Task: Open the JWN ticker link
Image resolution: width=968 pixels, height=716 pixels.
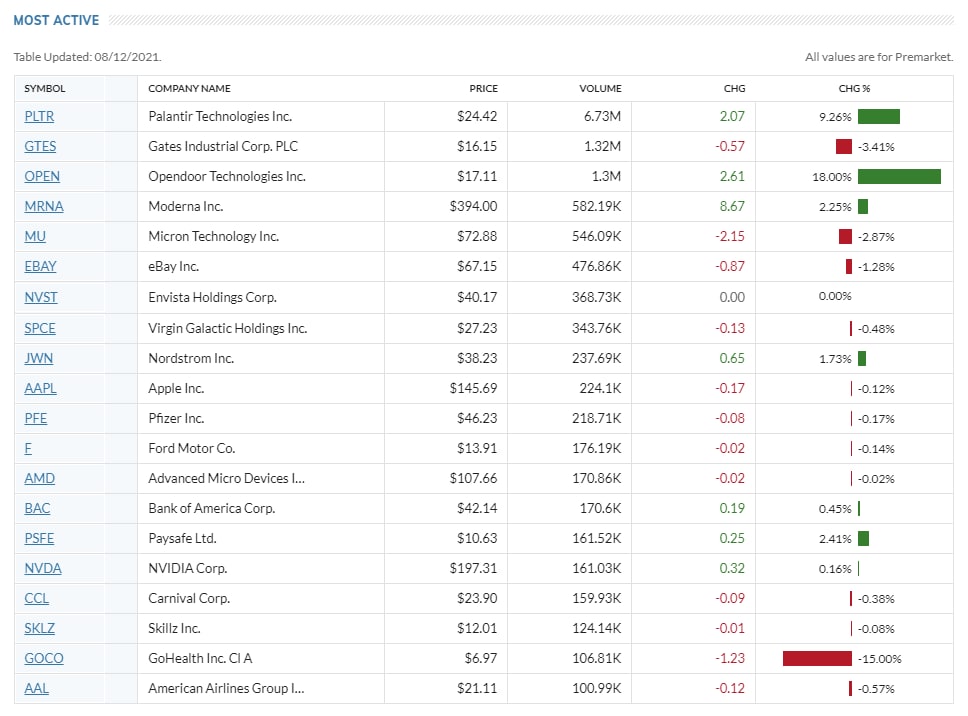Action: click(38, 358)
